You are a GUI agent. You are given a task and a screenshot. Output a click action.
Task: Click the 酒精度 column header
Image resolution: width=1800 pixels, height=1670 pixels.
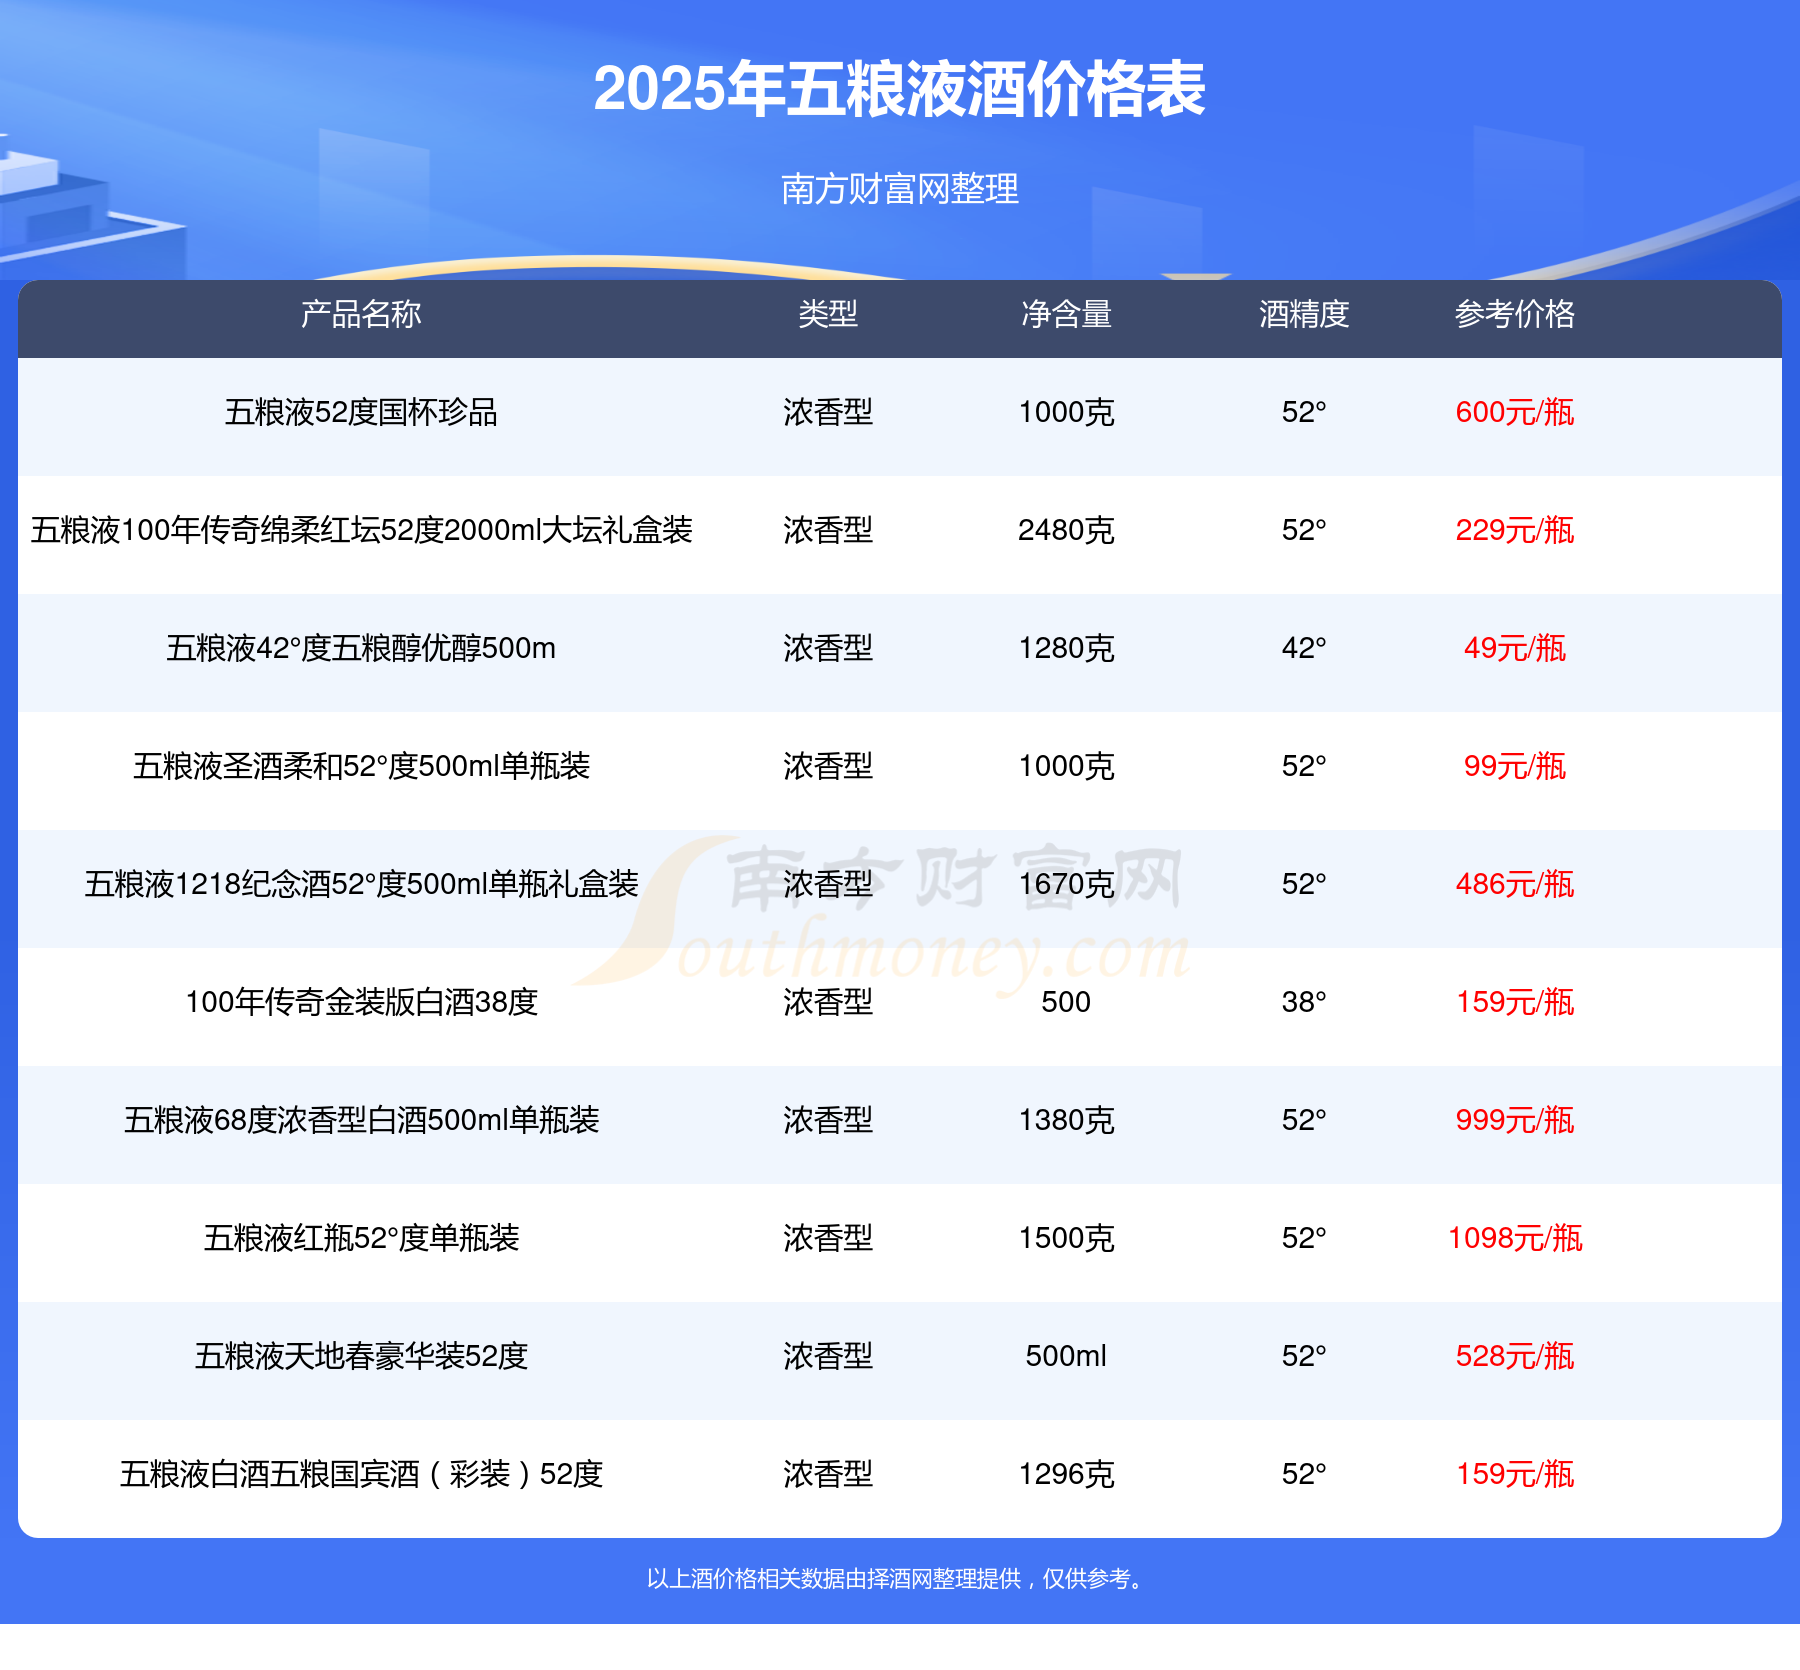pyautogui.click(x=1304, y=314)
